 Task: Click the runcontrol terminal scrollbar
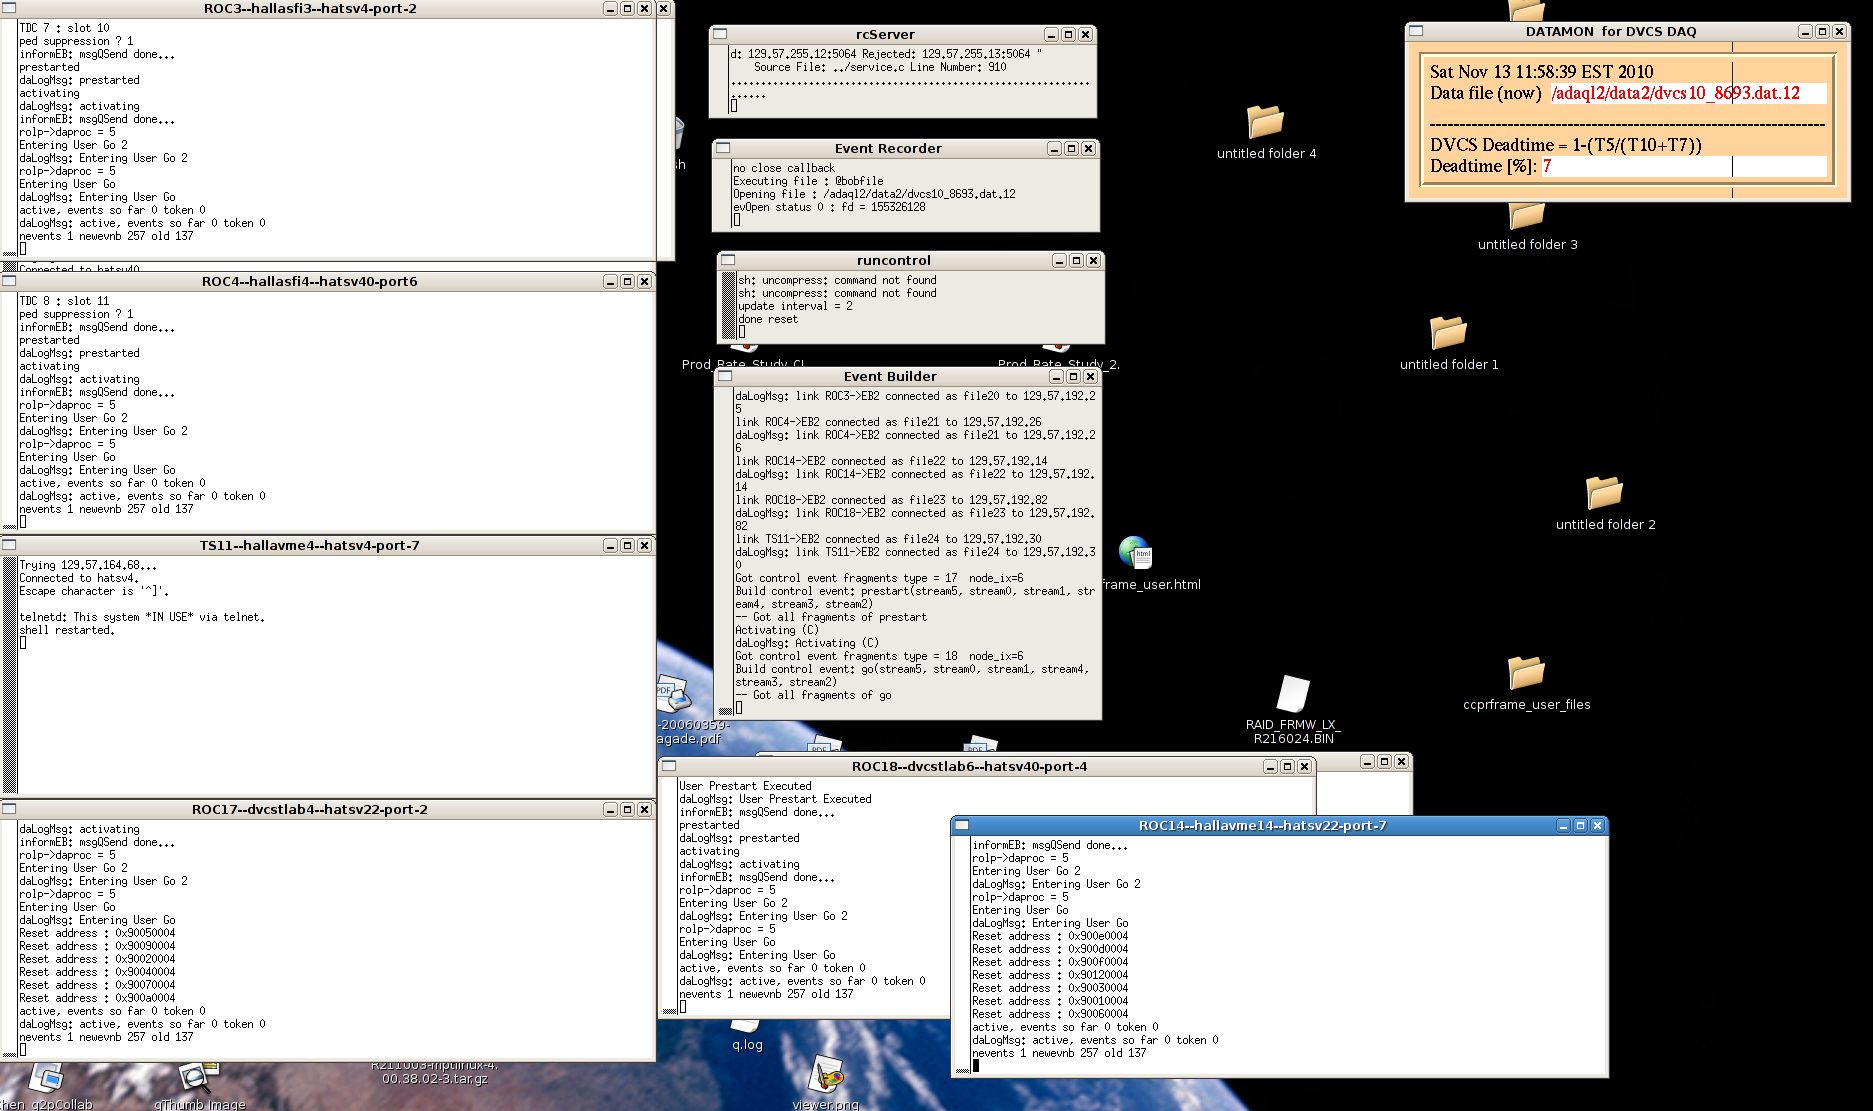(x=728, y=306)
